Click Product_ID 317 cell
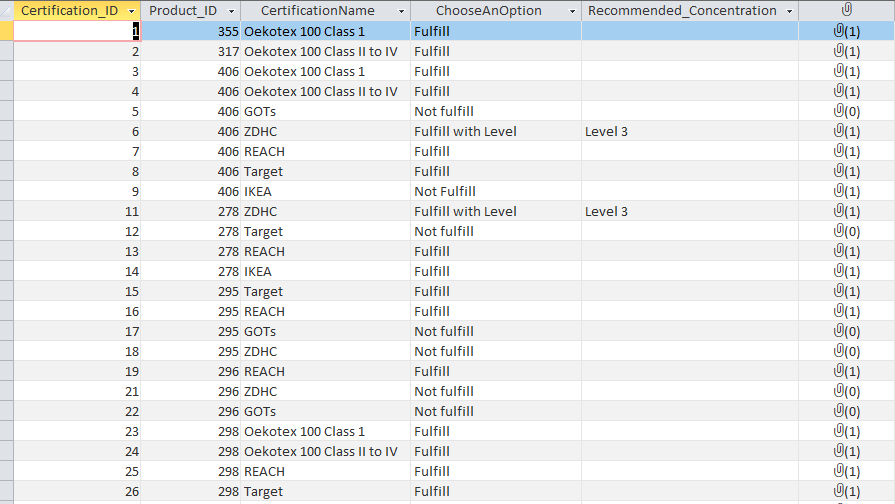 click(191, 51)
